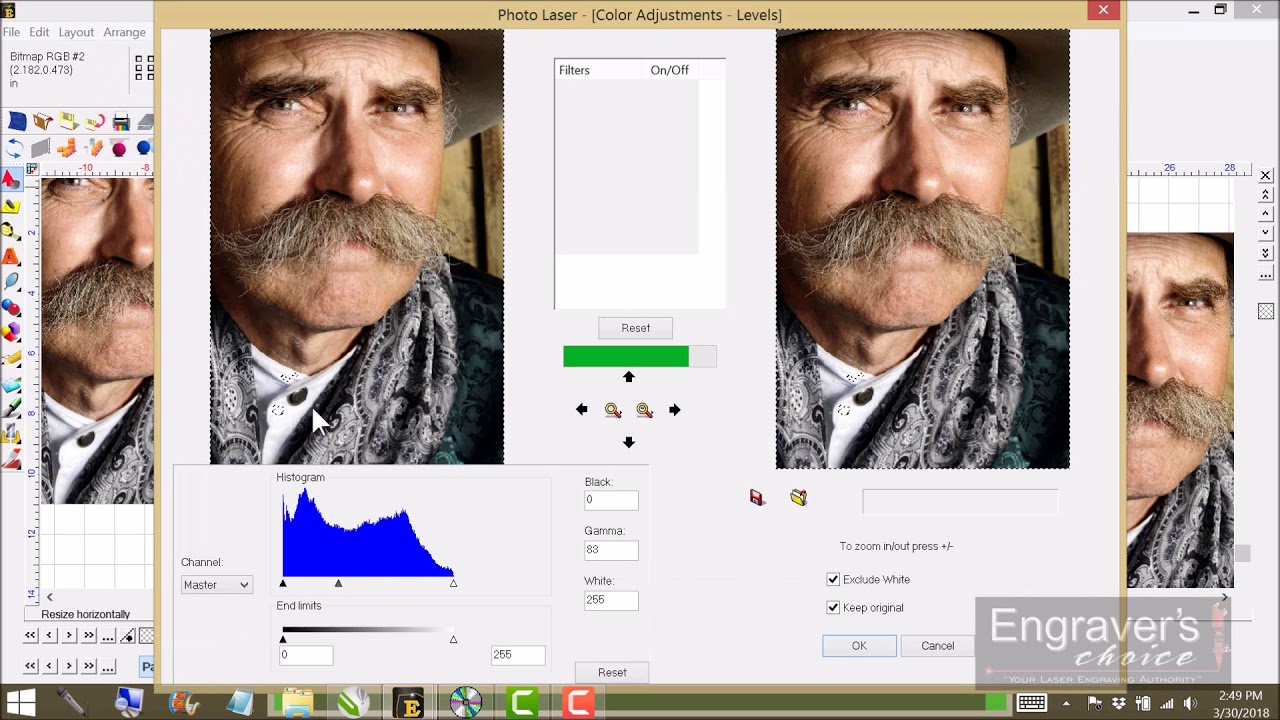The width and height of the screenshot is (1280, 720).
Task: Click the Reset button below the White field
Action: [x=612, y=673]
